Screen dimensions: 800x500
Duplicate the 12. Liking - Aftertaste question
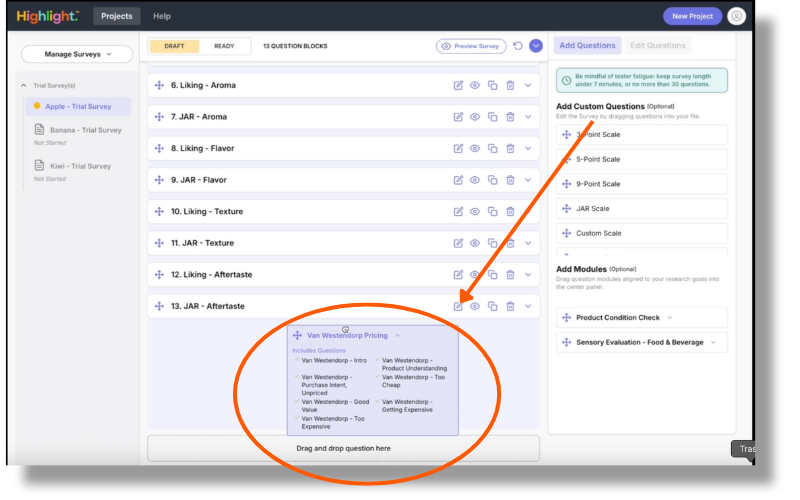(492, 274)
